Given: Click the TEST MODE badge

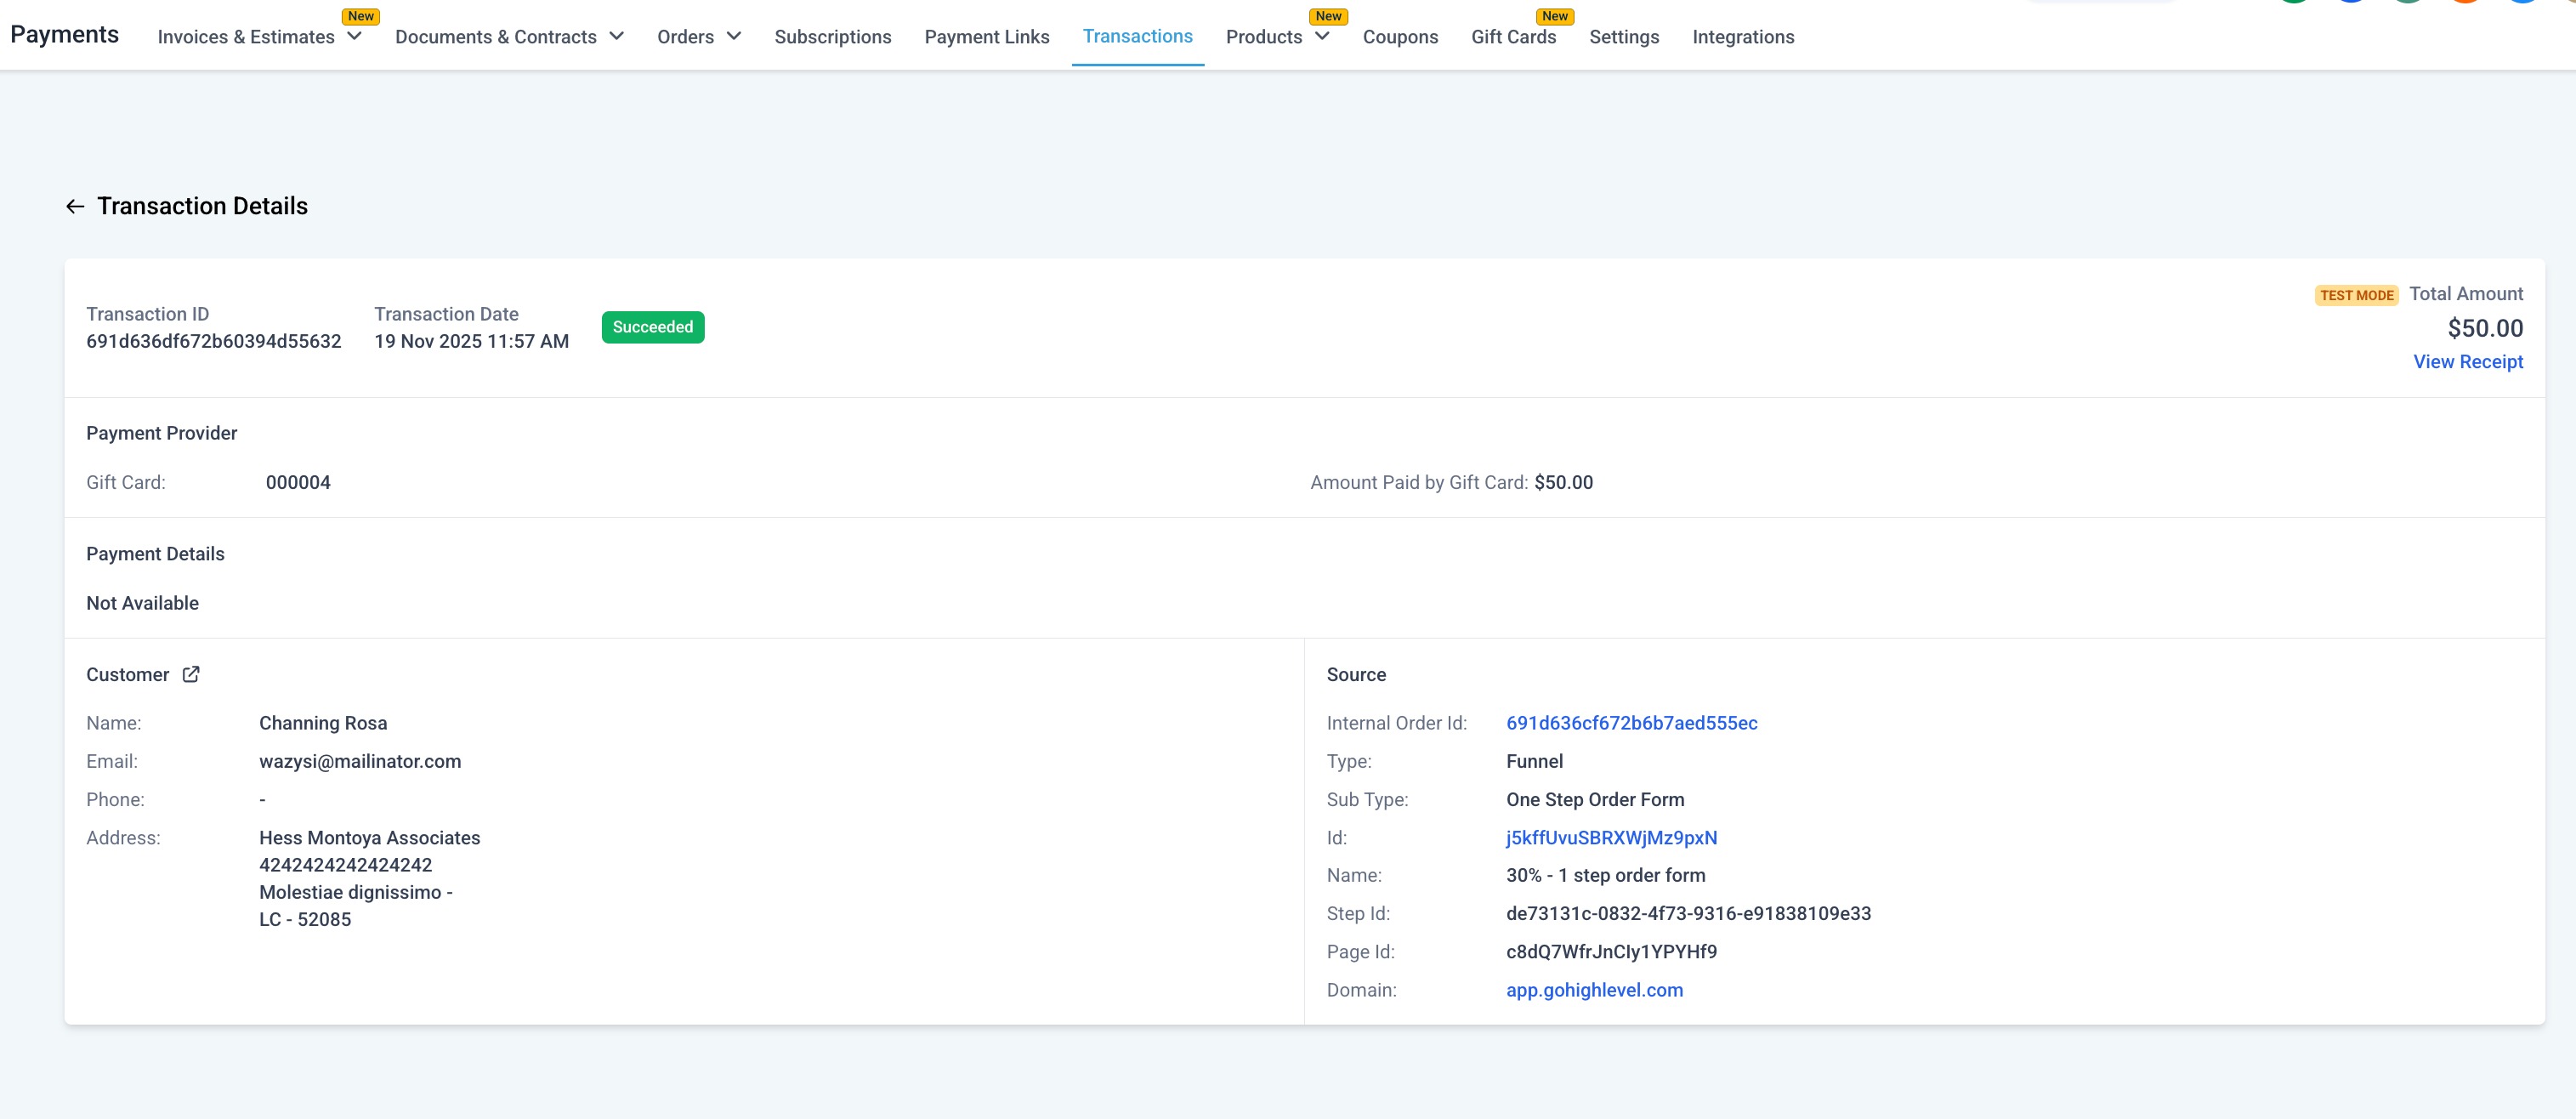Looking at the screenshot, I should click(2356, 295).
